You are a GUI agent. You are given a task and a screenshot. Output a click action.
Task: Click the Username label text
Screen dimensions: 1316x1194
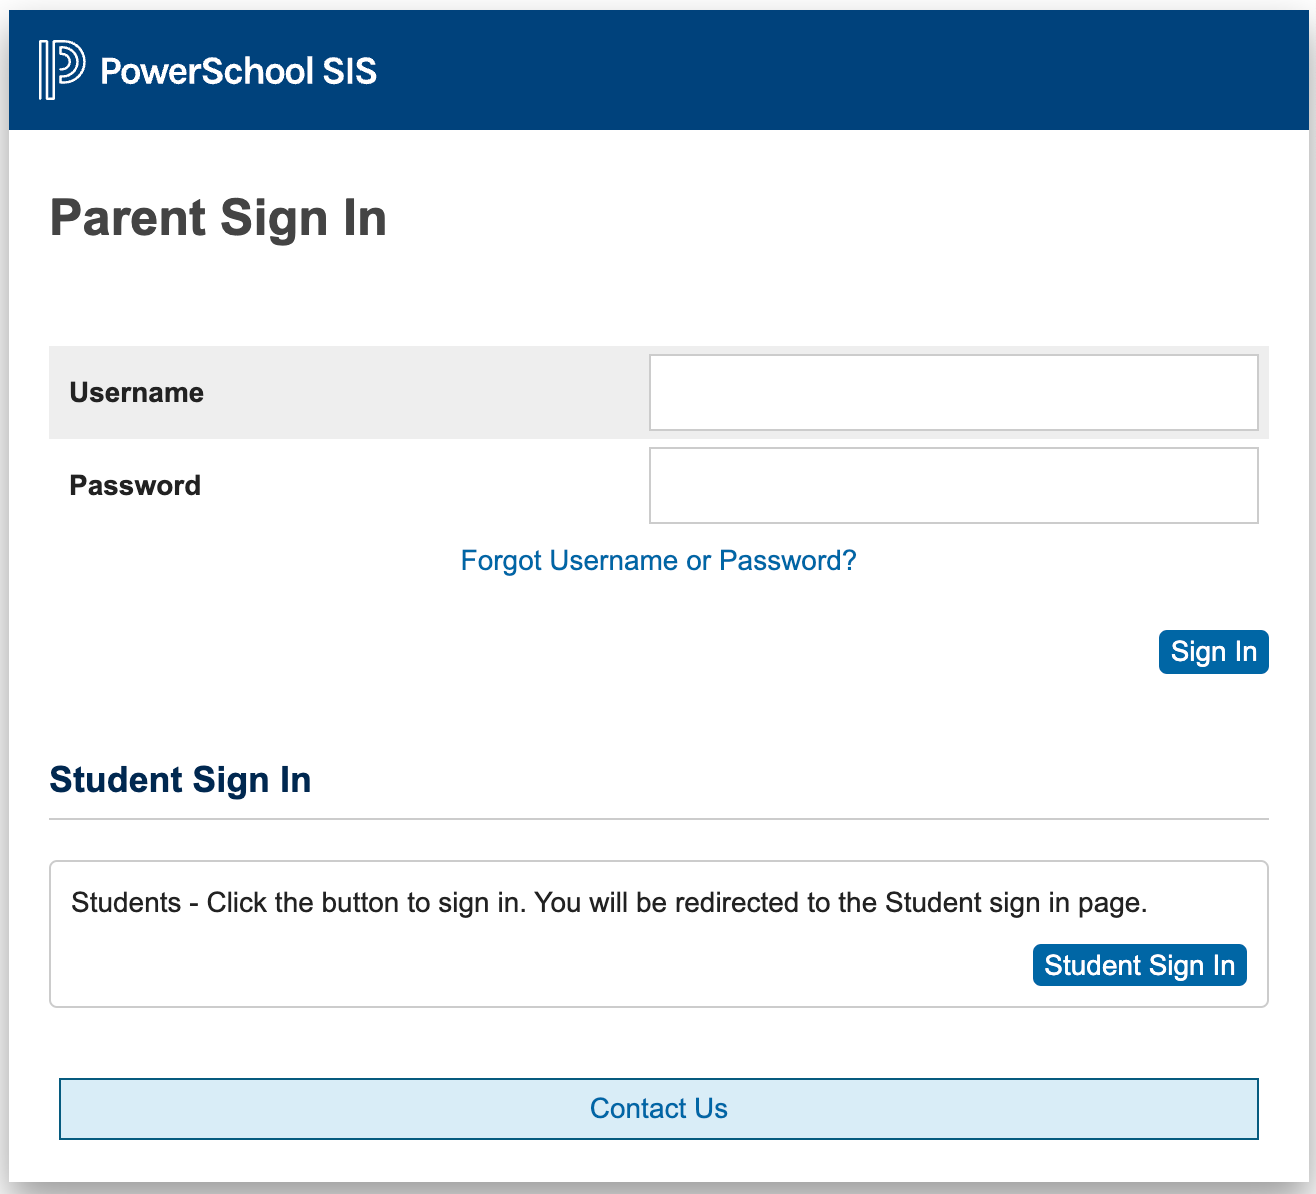(x=136, y=392)
